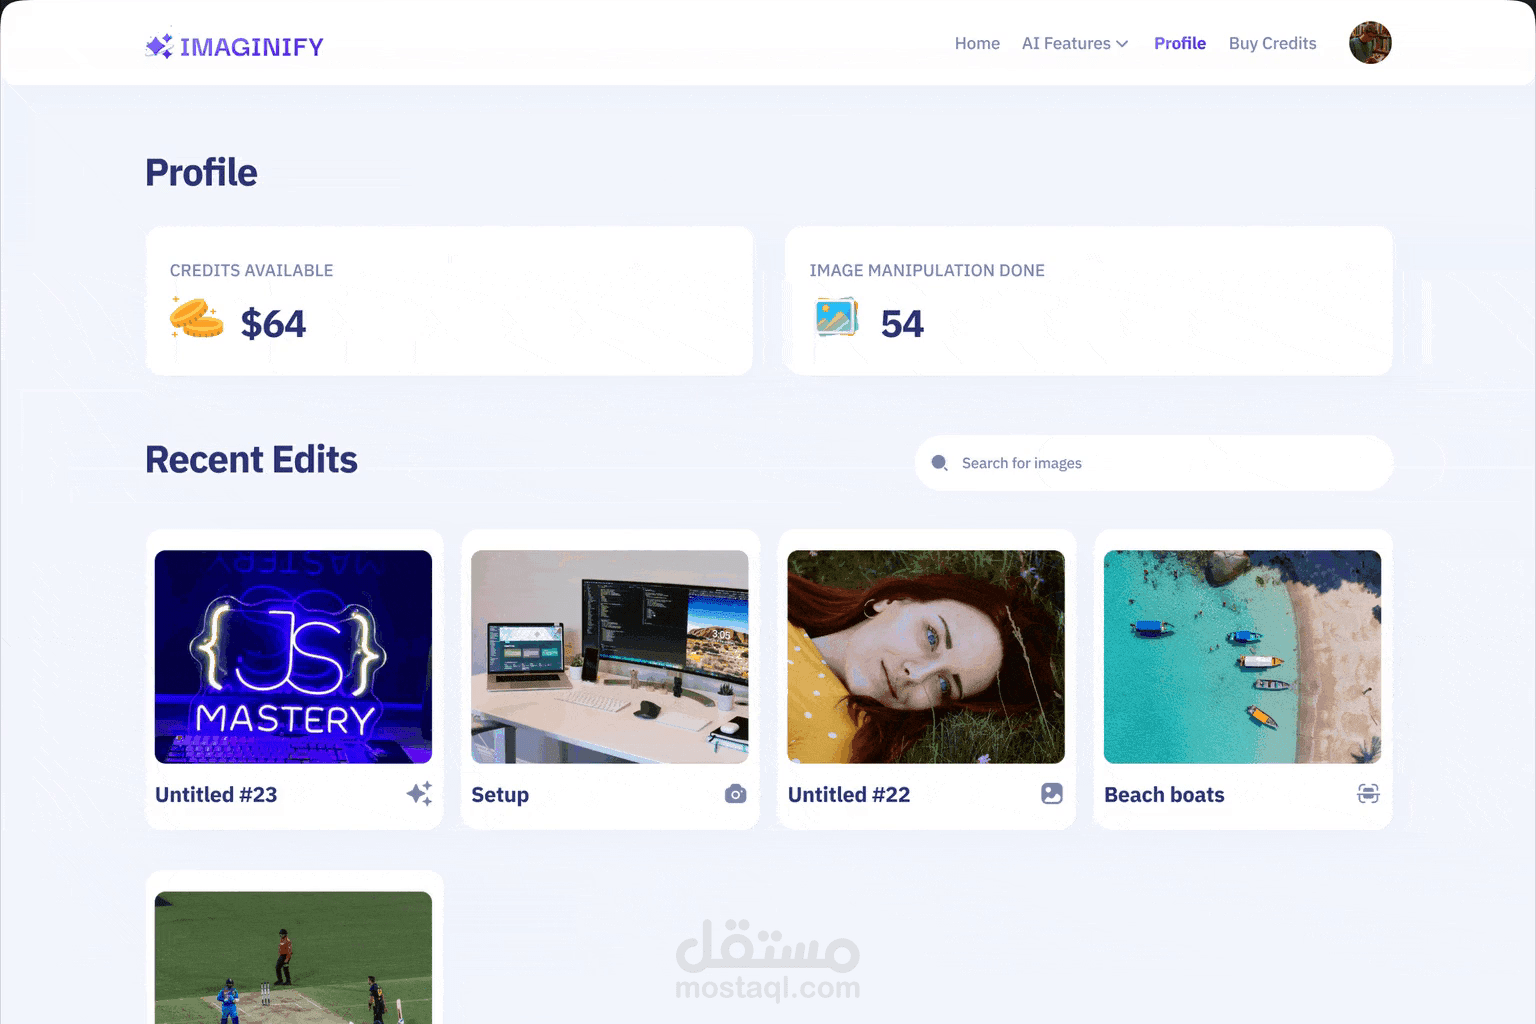This screenshot has height=1024, width=1536.
Task: Expand the AI Features dropdown chevron
Action: 1122,44
